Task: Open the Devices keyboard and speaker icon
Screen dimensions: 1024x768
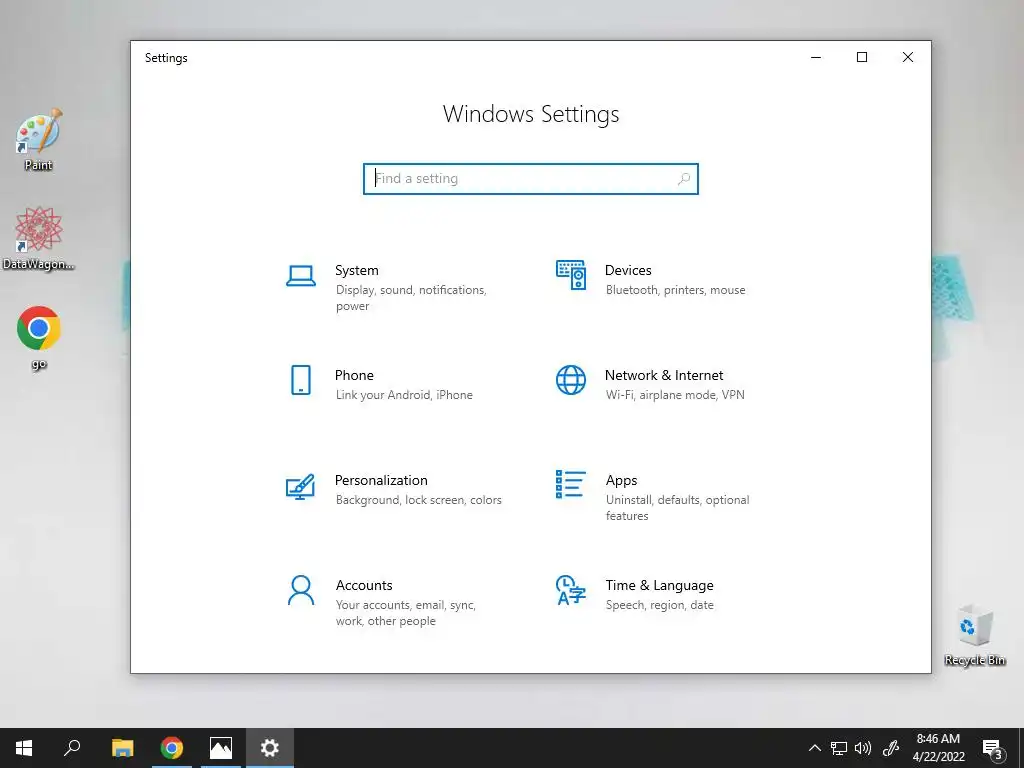Action: tap(571, 275)
